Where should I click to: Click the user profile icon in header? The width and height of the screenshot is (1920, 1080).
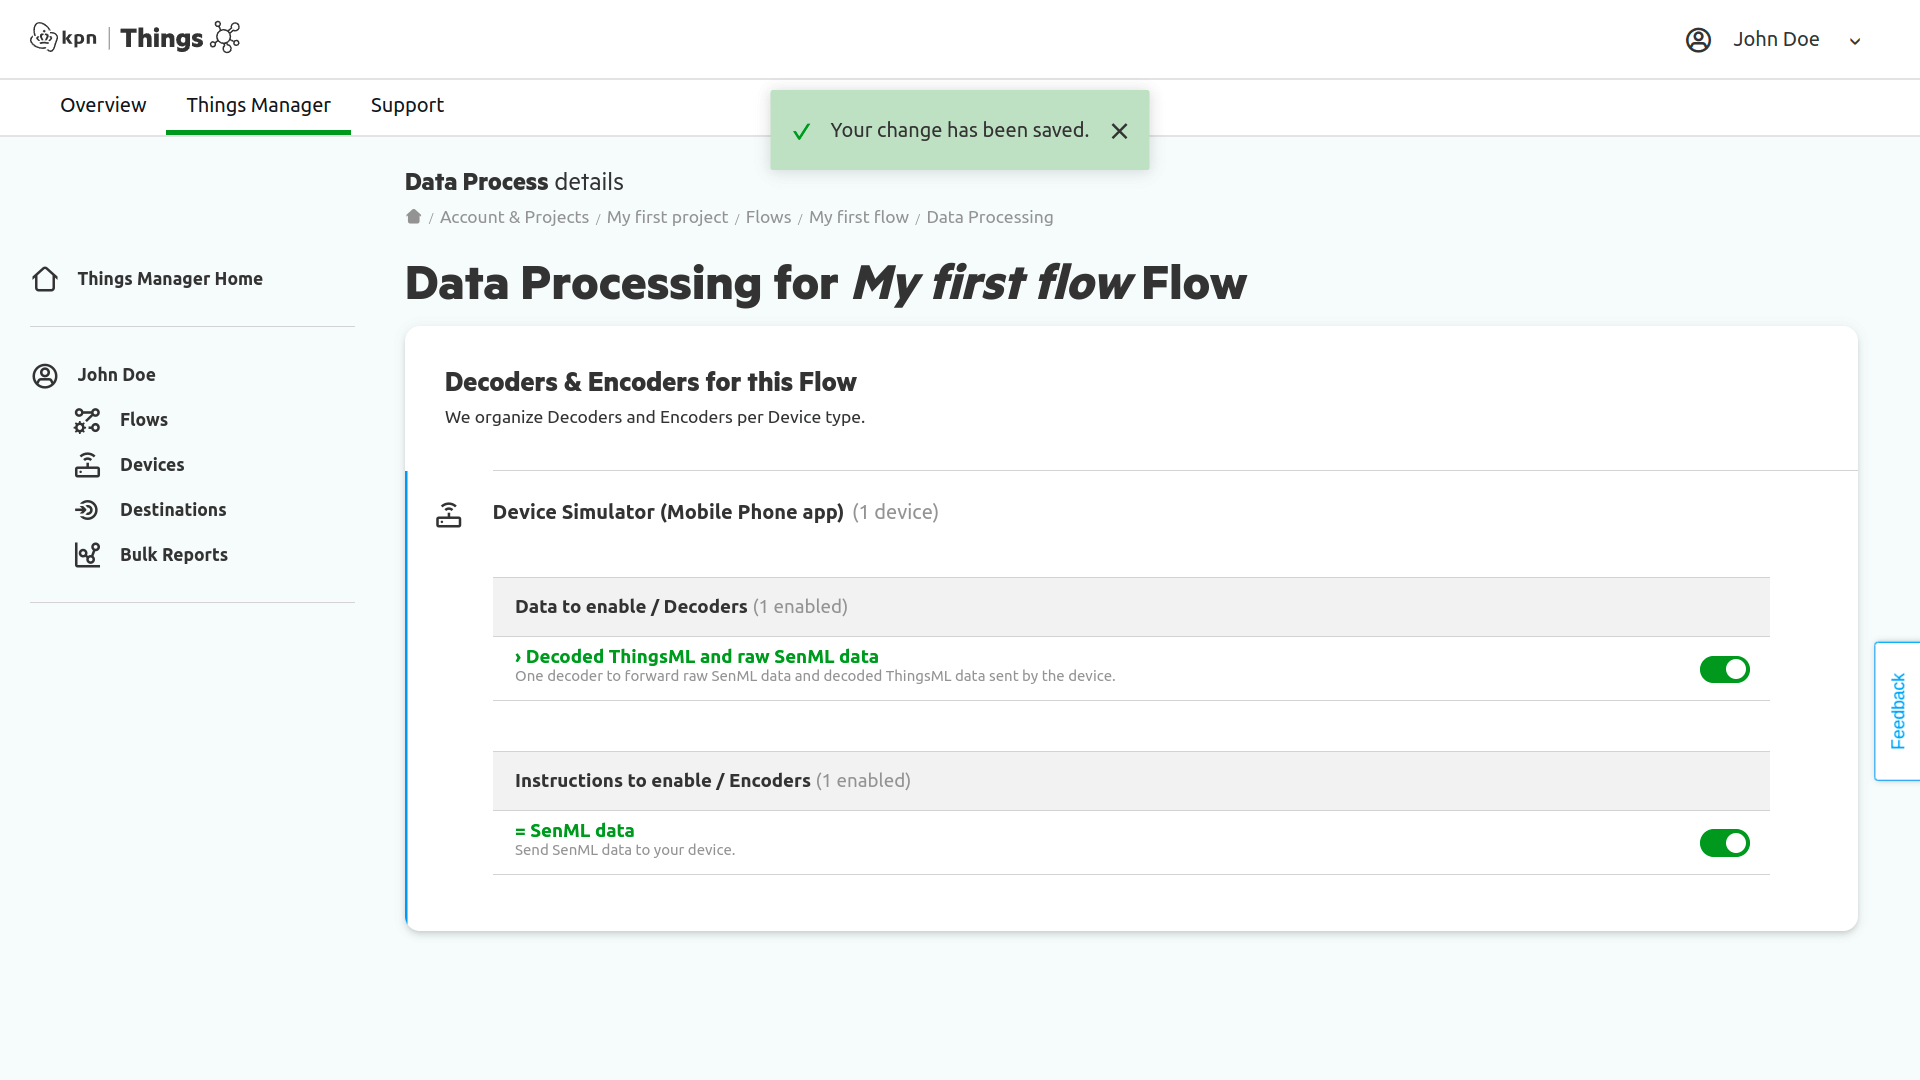point(1698,40)
